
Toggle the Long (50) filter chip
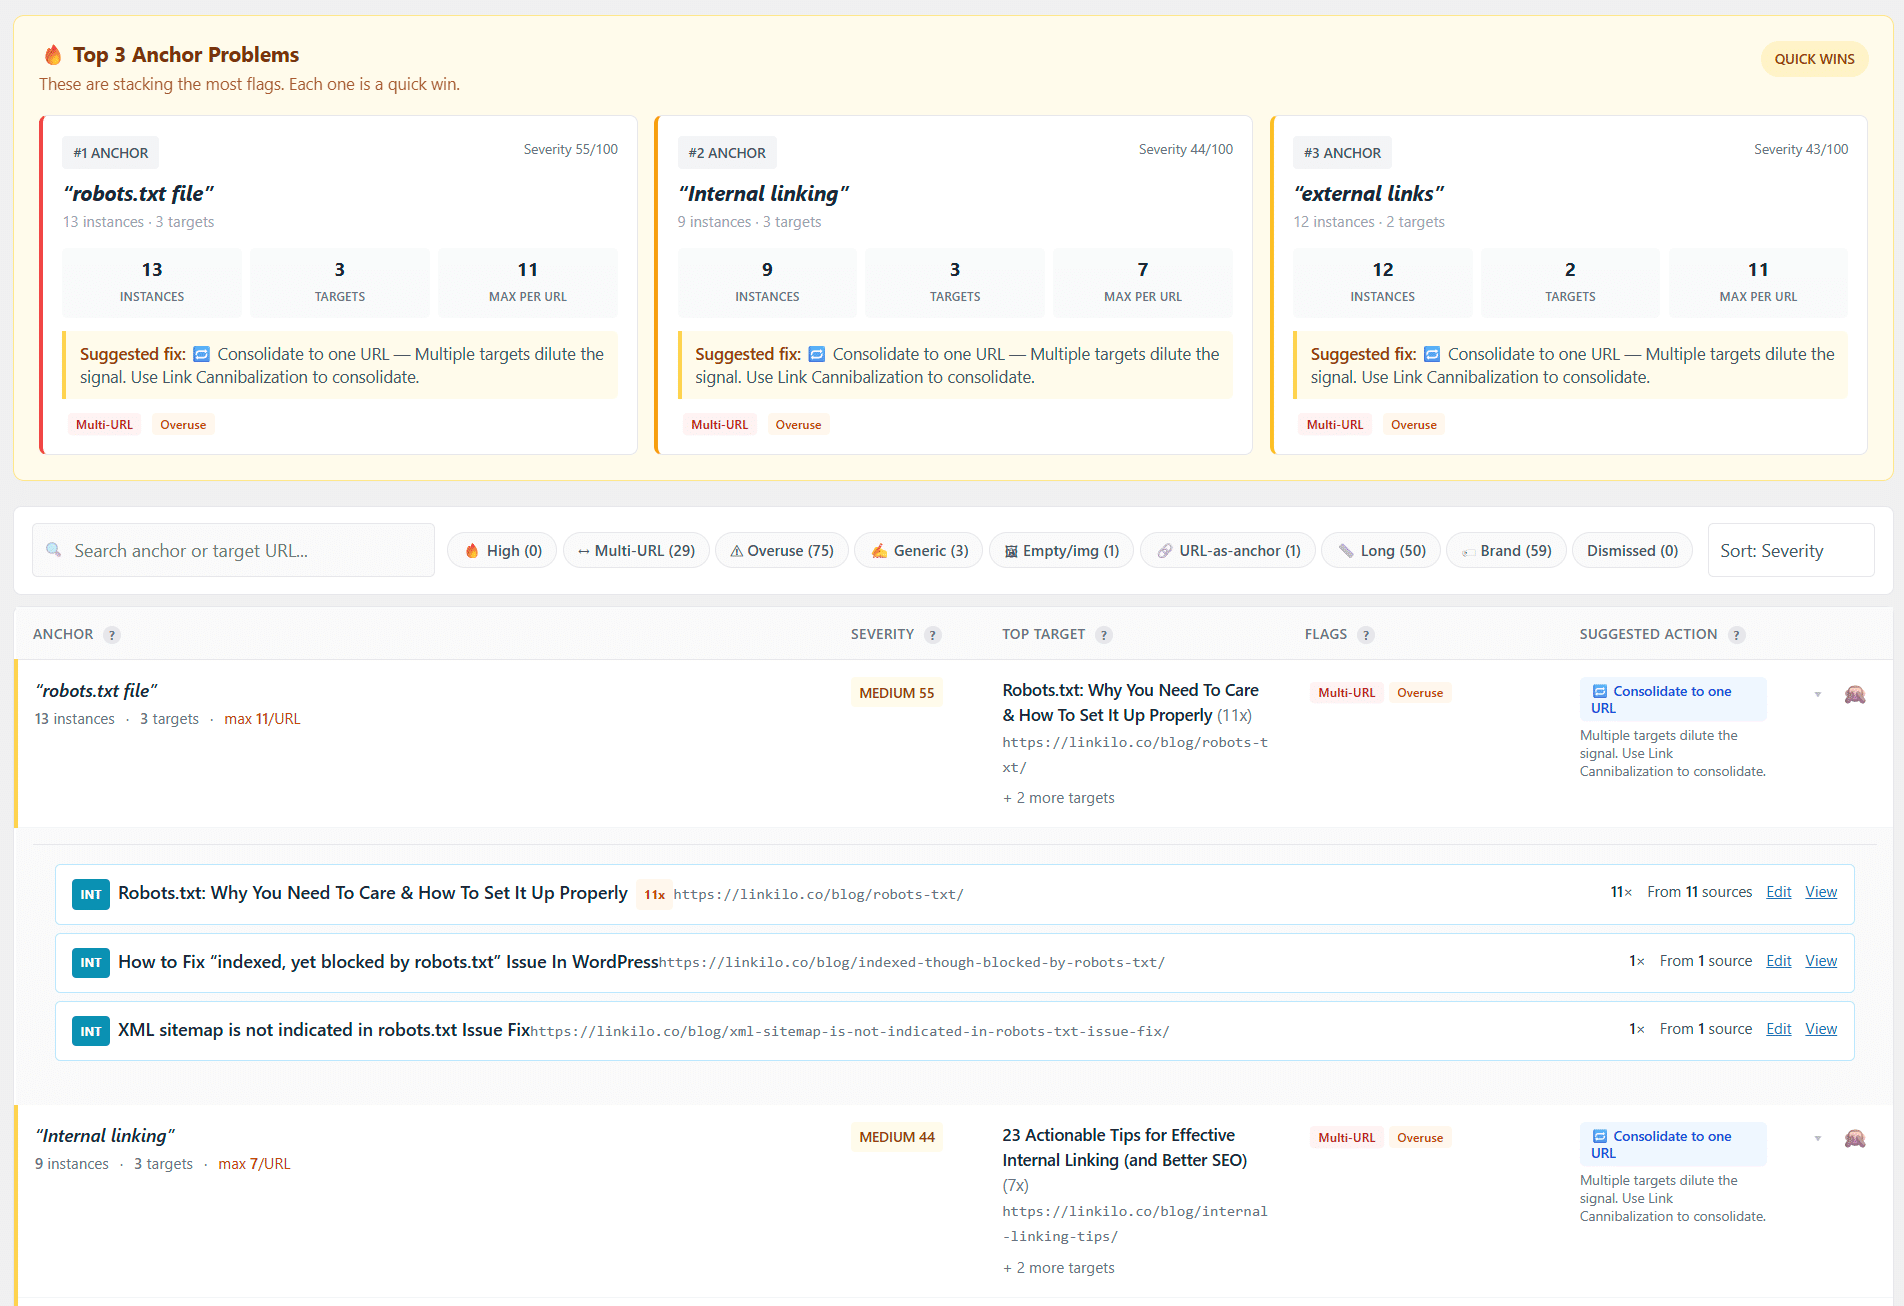pyautogui.click(x=1381, y=551)
